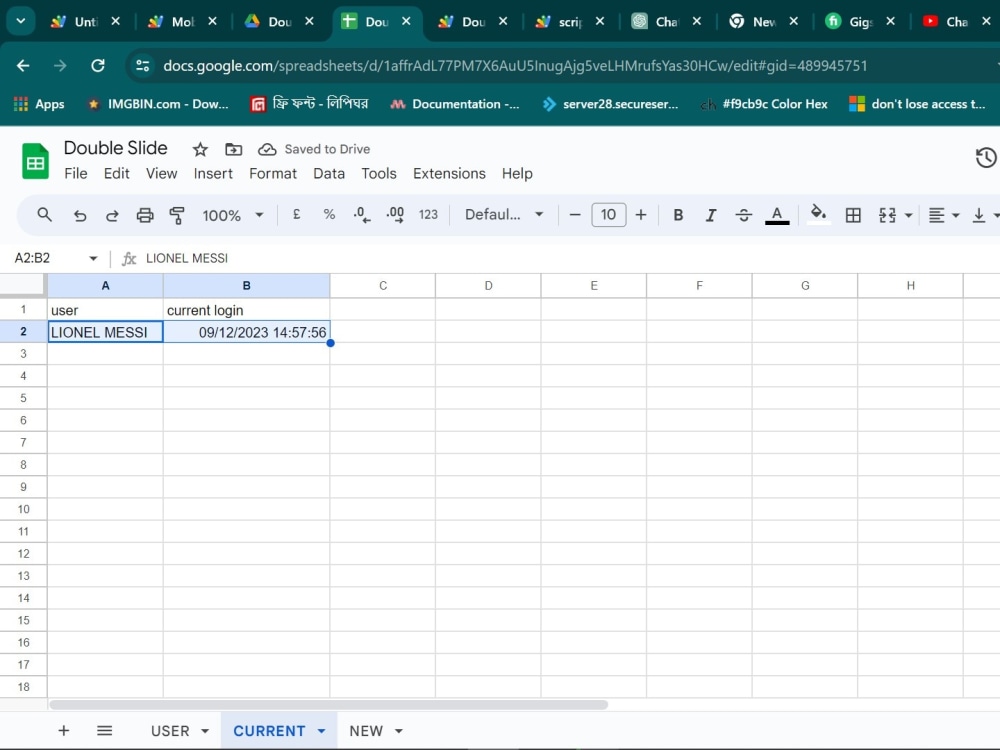Redo the last undone action
The image size is (1000, 750).
click(x=112, y=216)
